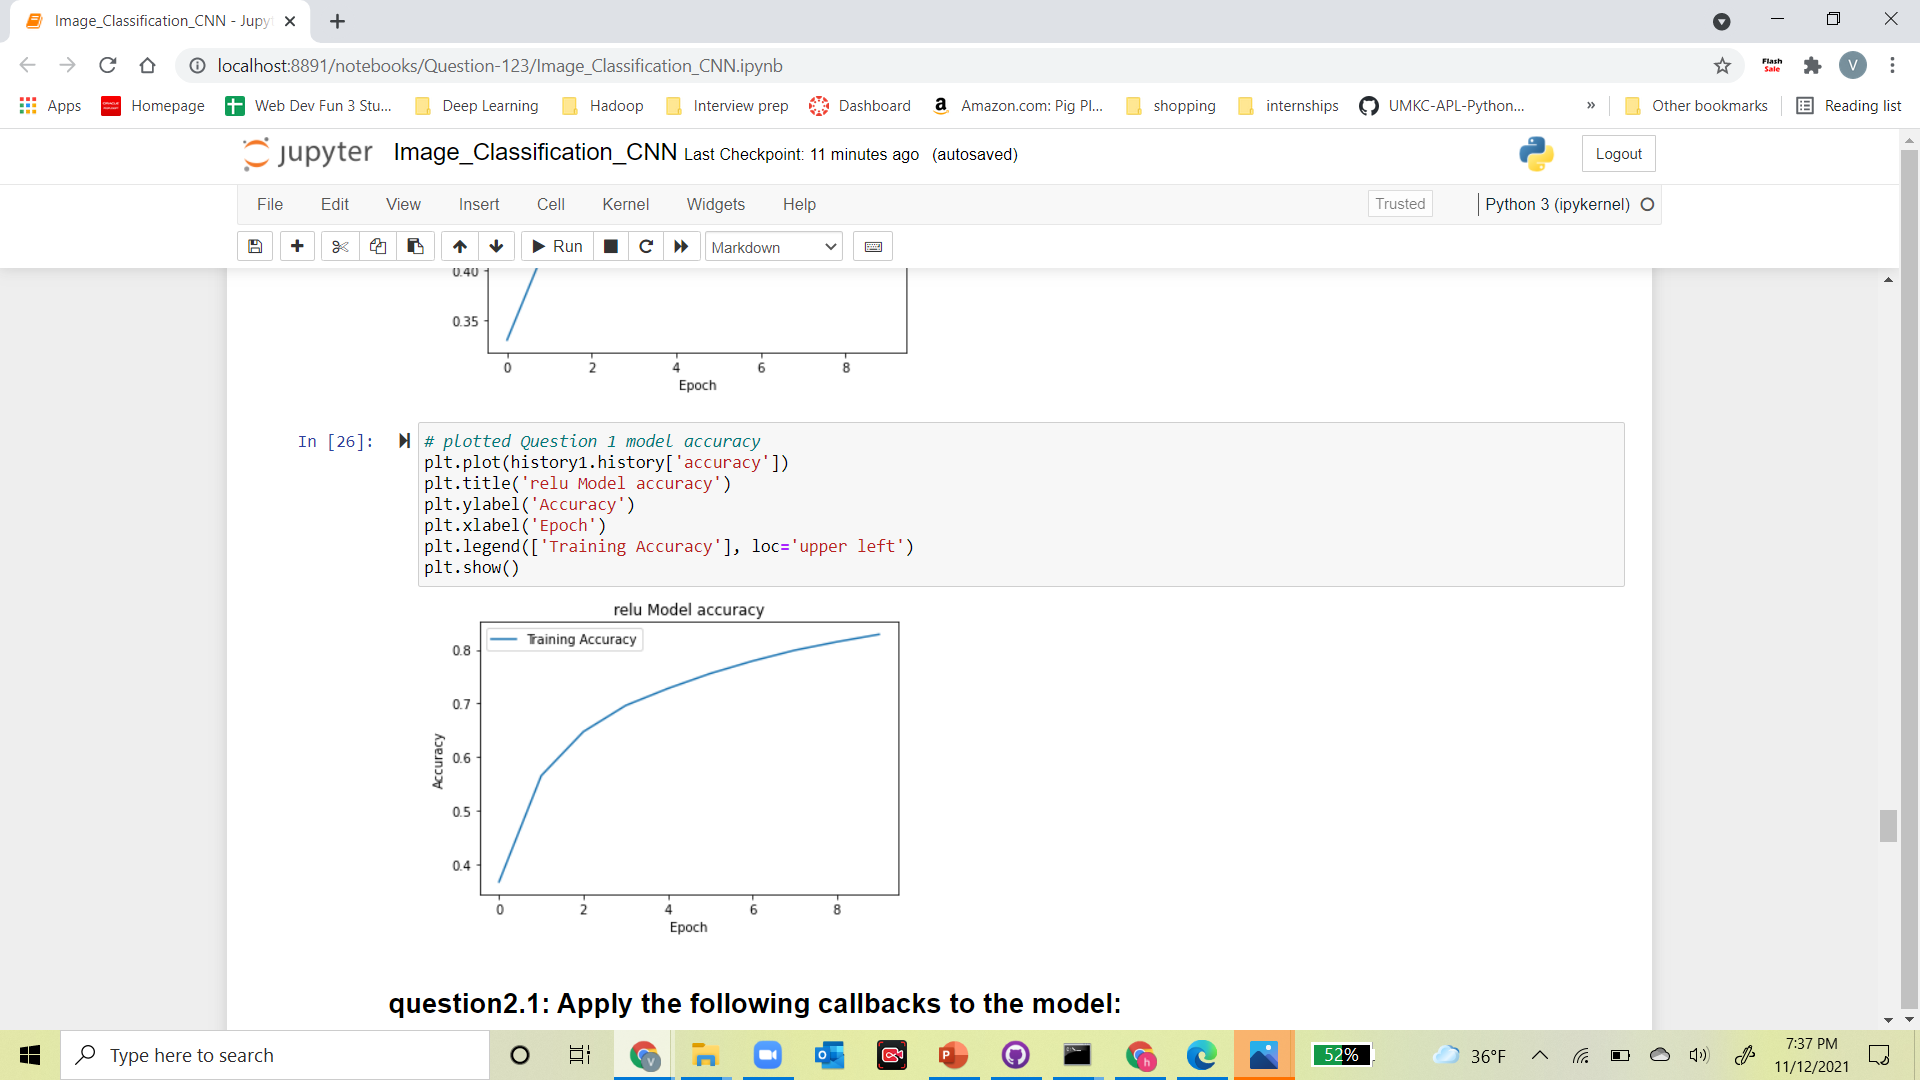The width and height of the screenshot is (1920, 1080).
Task: Open the Chrome extensions puzzle menu
Action: point(1813,65)
